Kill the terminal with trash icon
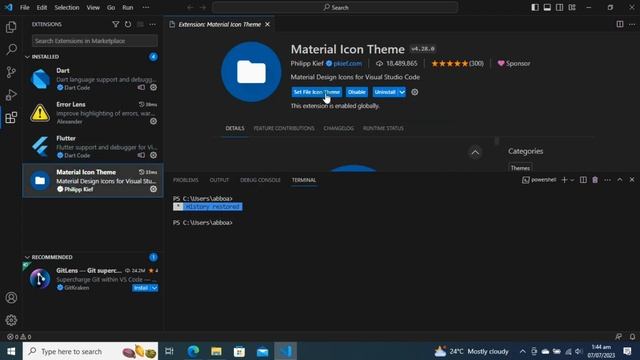This screenshot has width=640, height=360. (595, 180)
